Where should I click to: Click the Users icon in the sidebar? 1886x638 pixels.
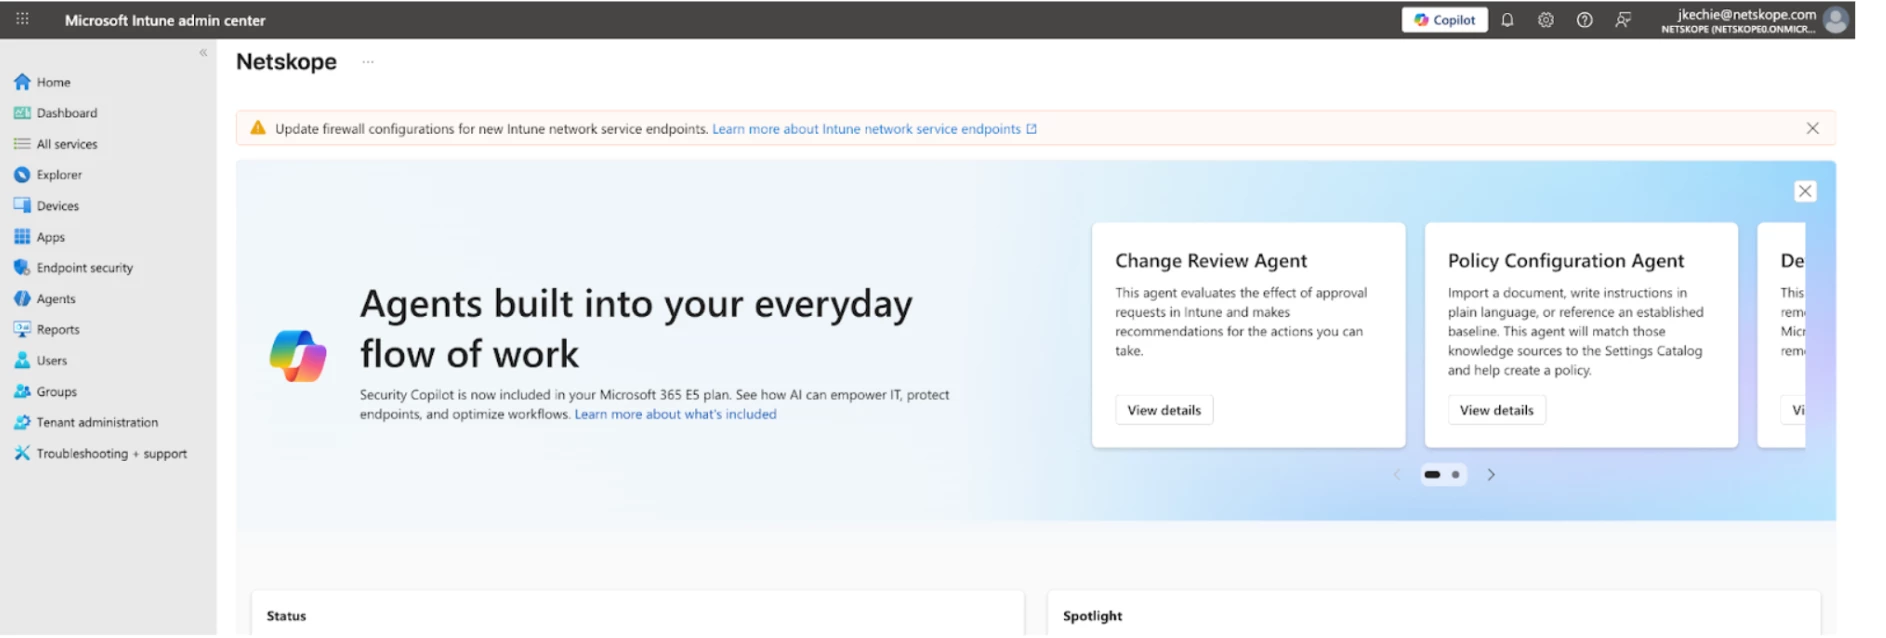click(22, 360)
